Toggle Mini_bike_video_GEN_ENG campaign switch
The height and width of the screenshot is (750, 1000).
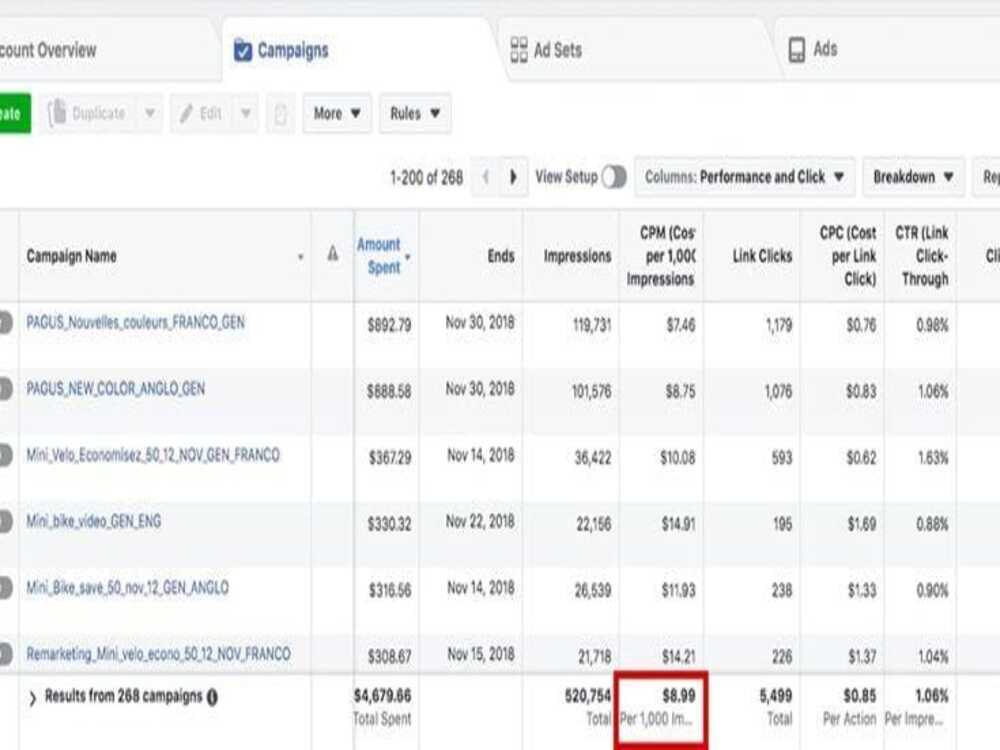[x=5, y=522]
